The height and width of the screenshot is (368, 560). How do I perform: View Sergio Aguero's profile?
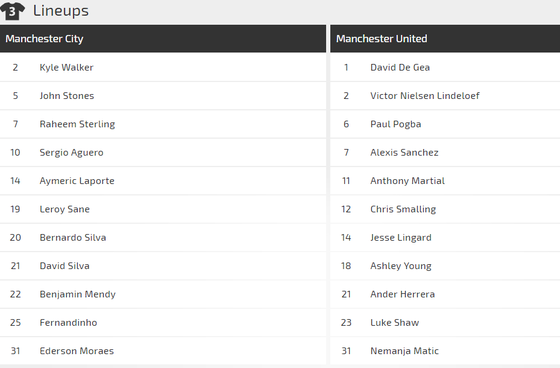pos(71,153)
